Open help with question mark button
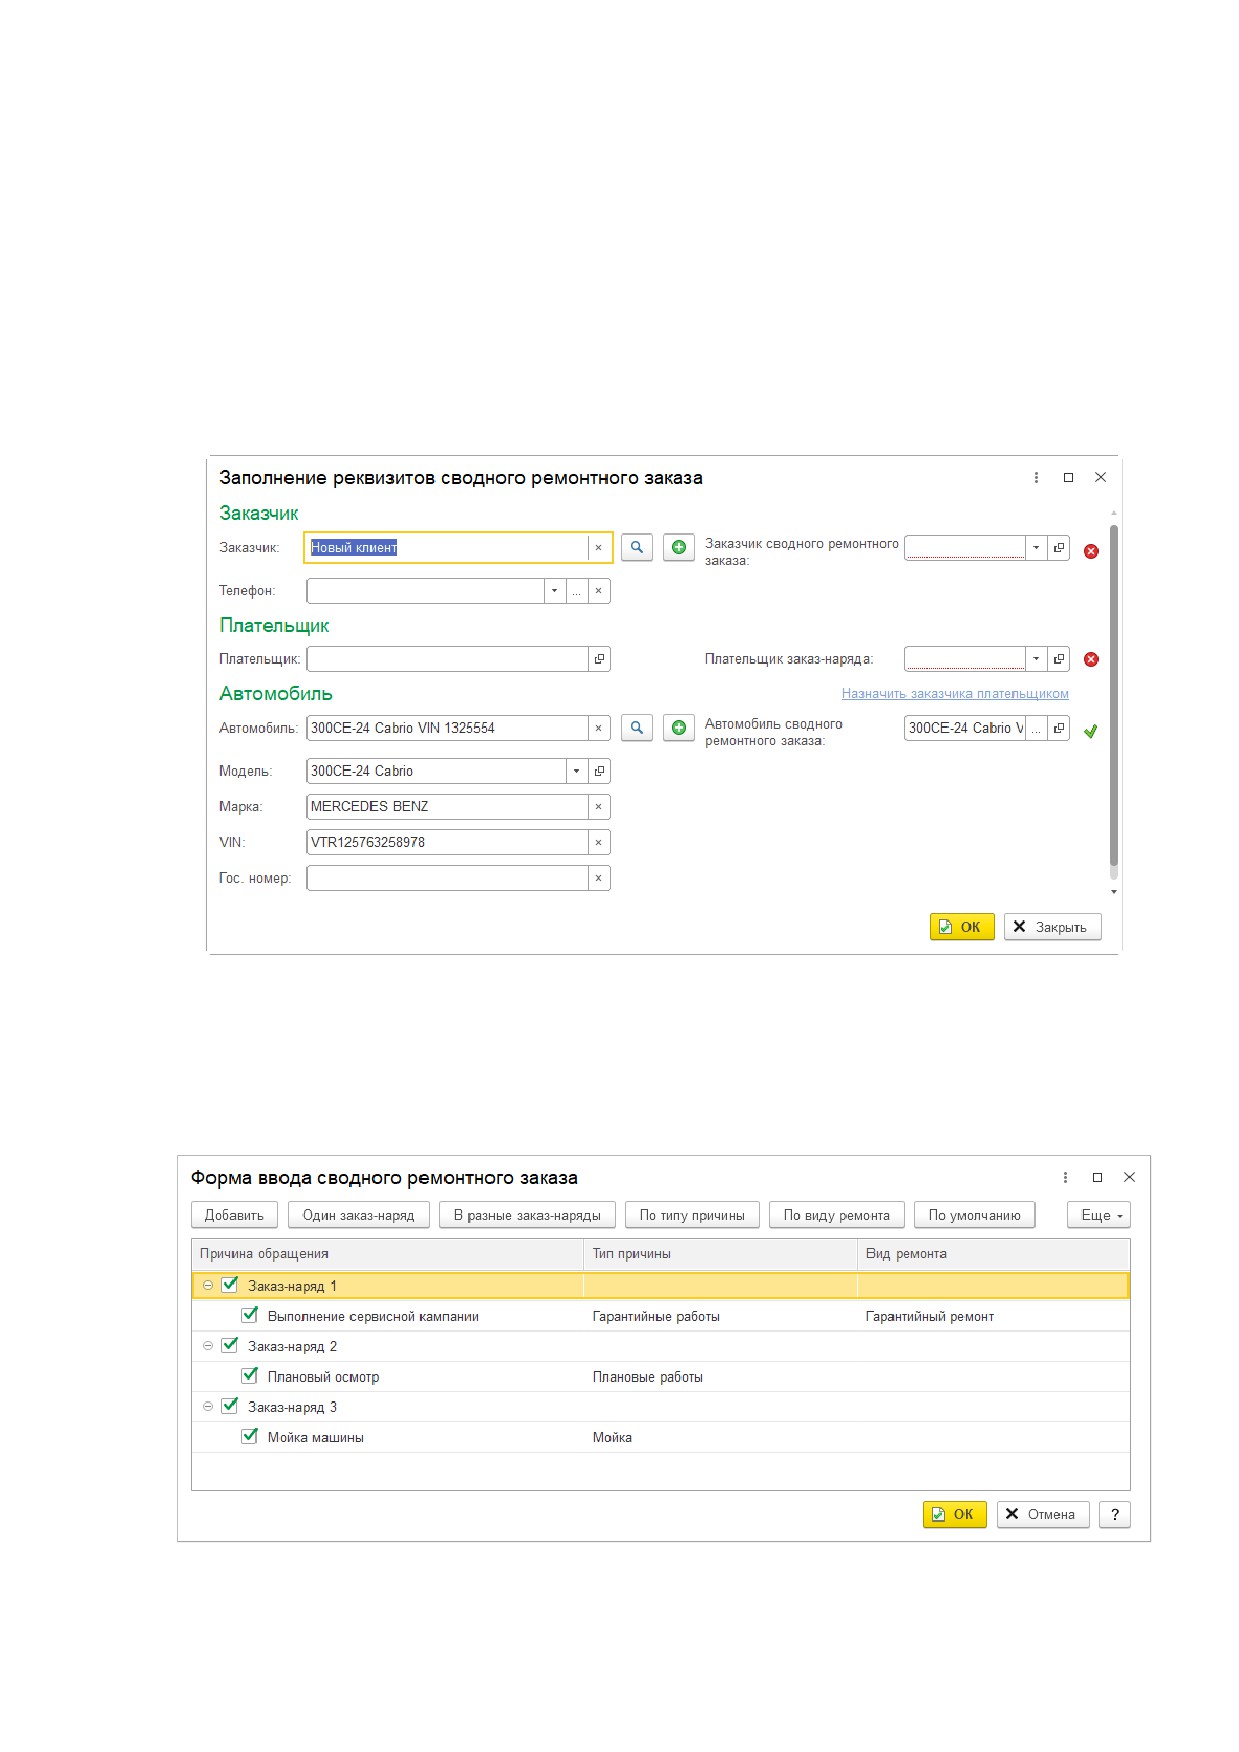 tap(1115, 1514)
